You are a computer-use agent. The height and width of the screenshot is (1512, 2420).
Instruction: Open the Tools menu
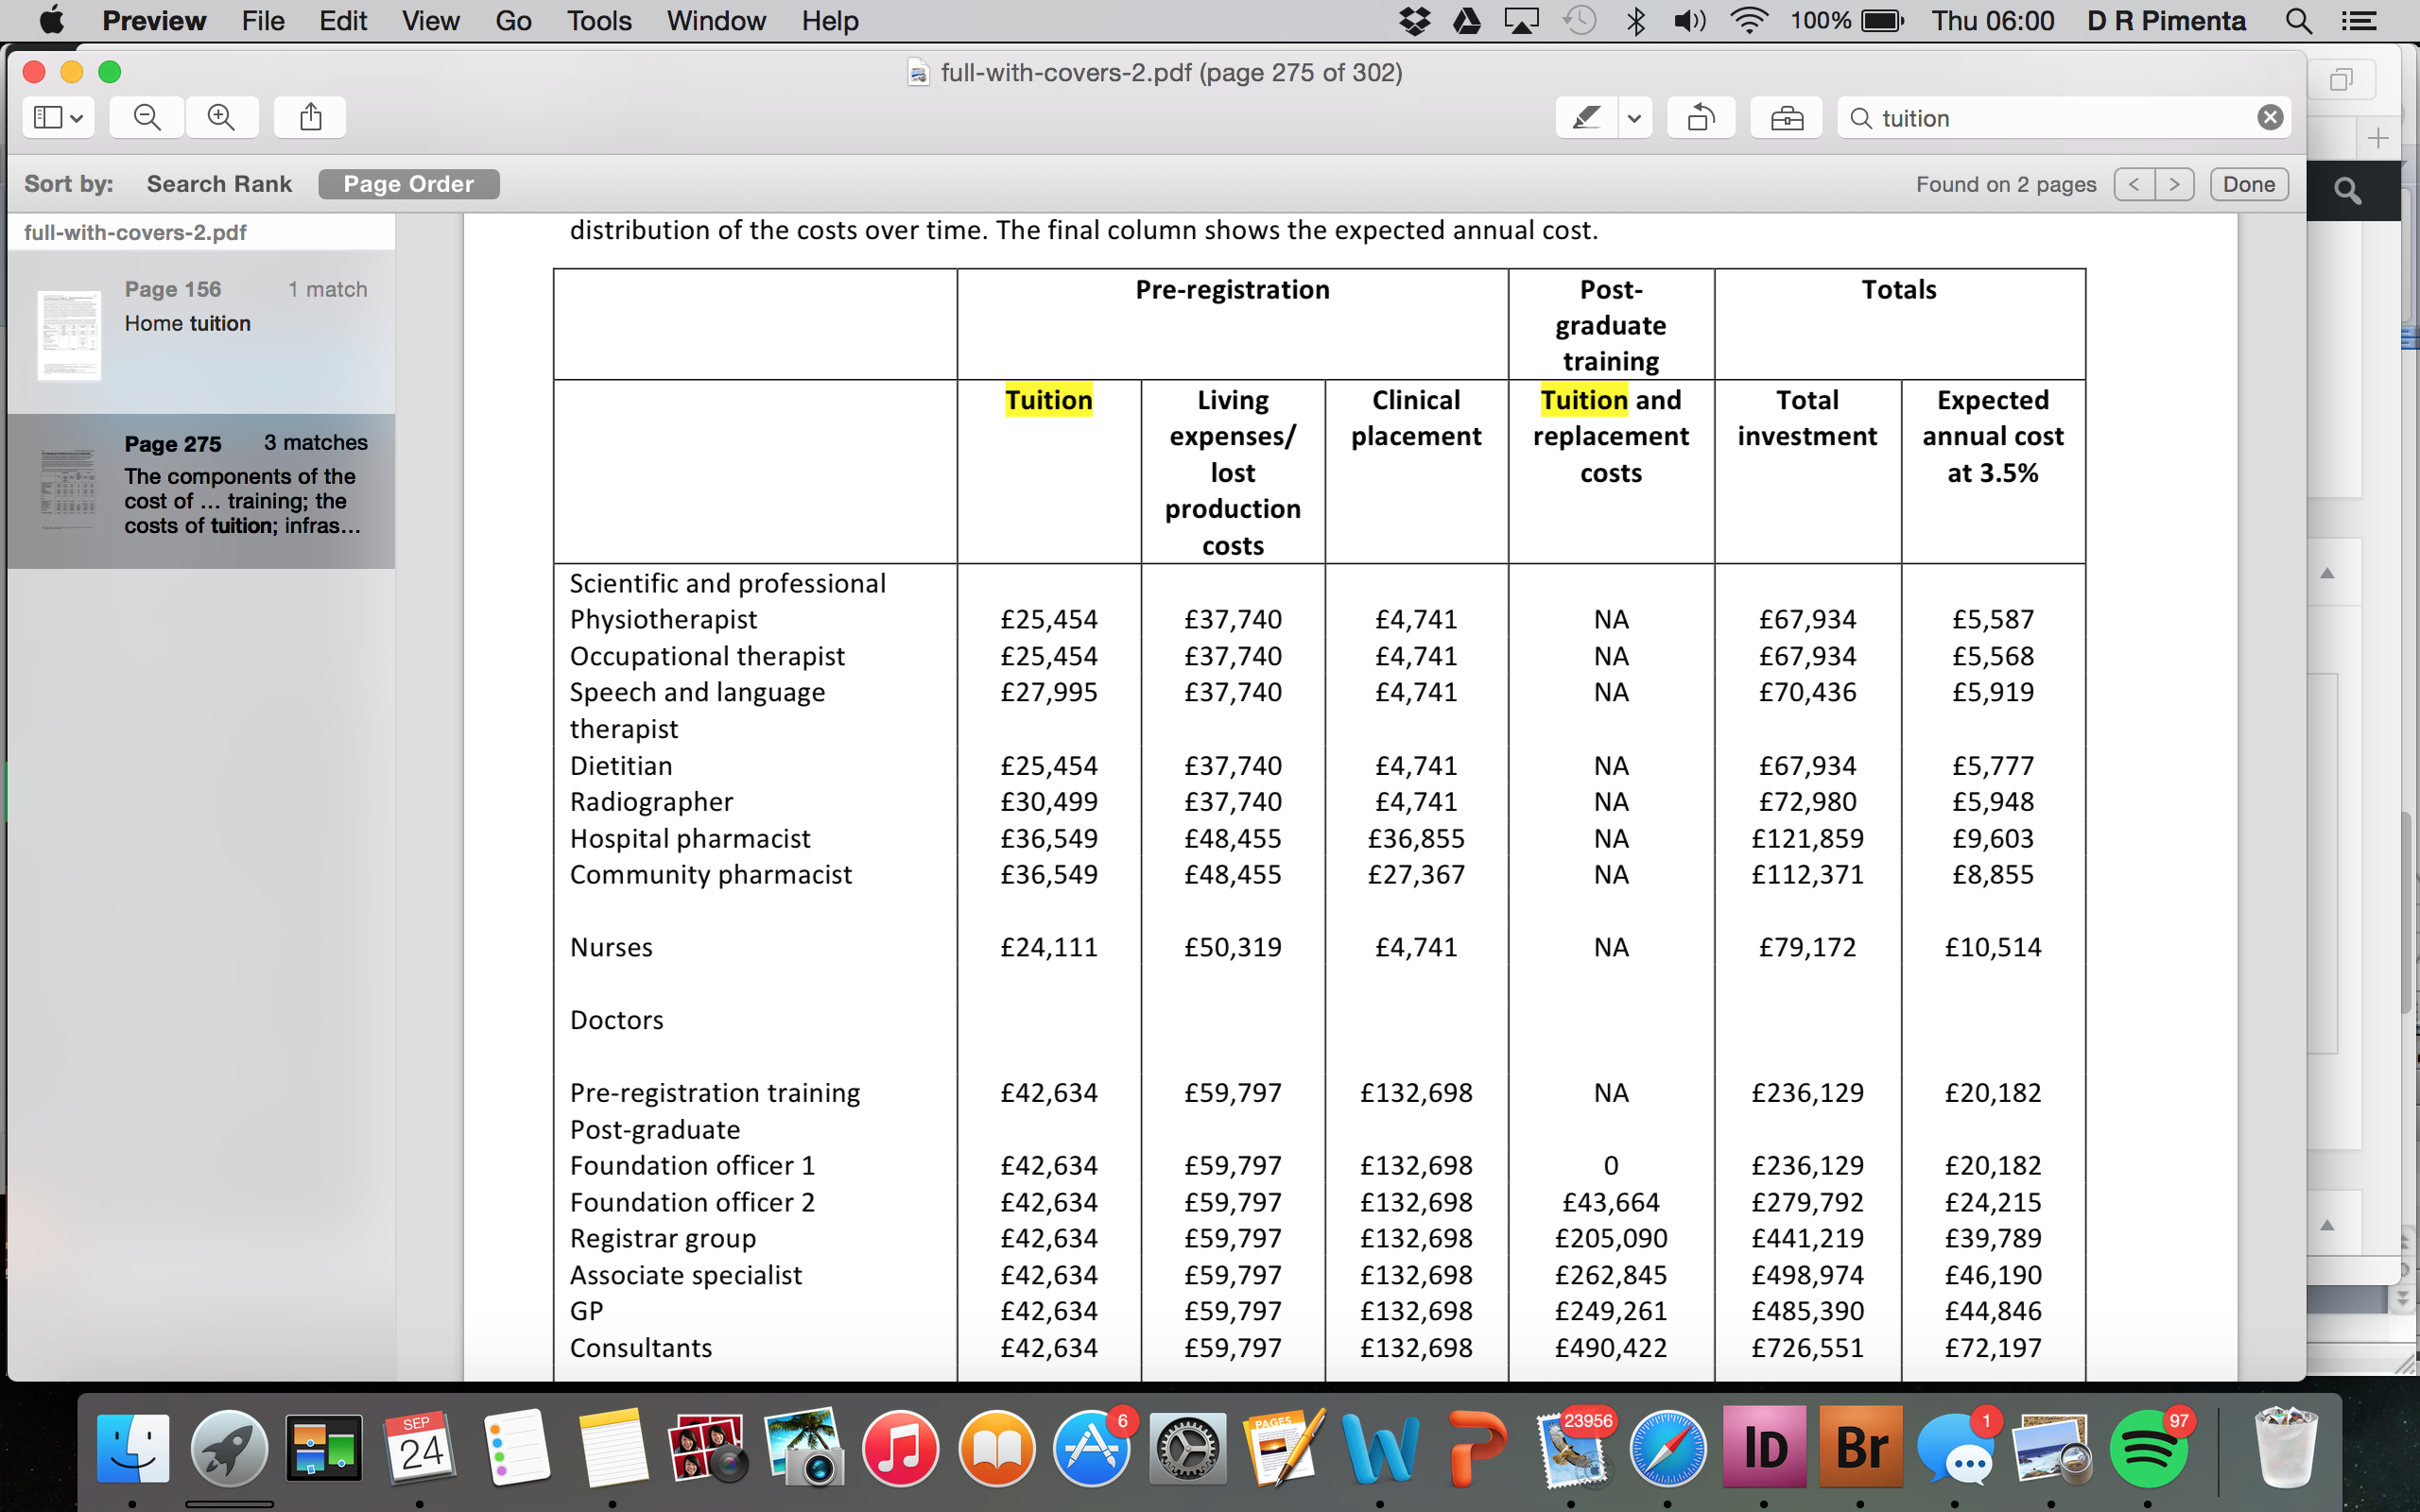click(x=599, y=21)
